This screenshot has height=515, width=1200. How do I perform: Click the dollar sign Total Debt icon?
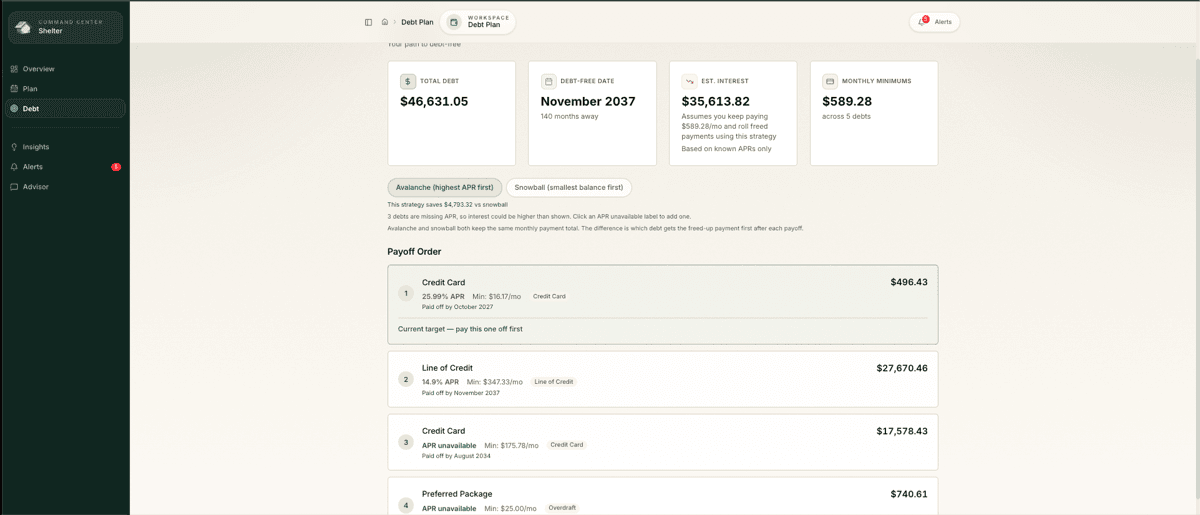(408, 81)
